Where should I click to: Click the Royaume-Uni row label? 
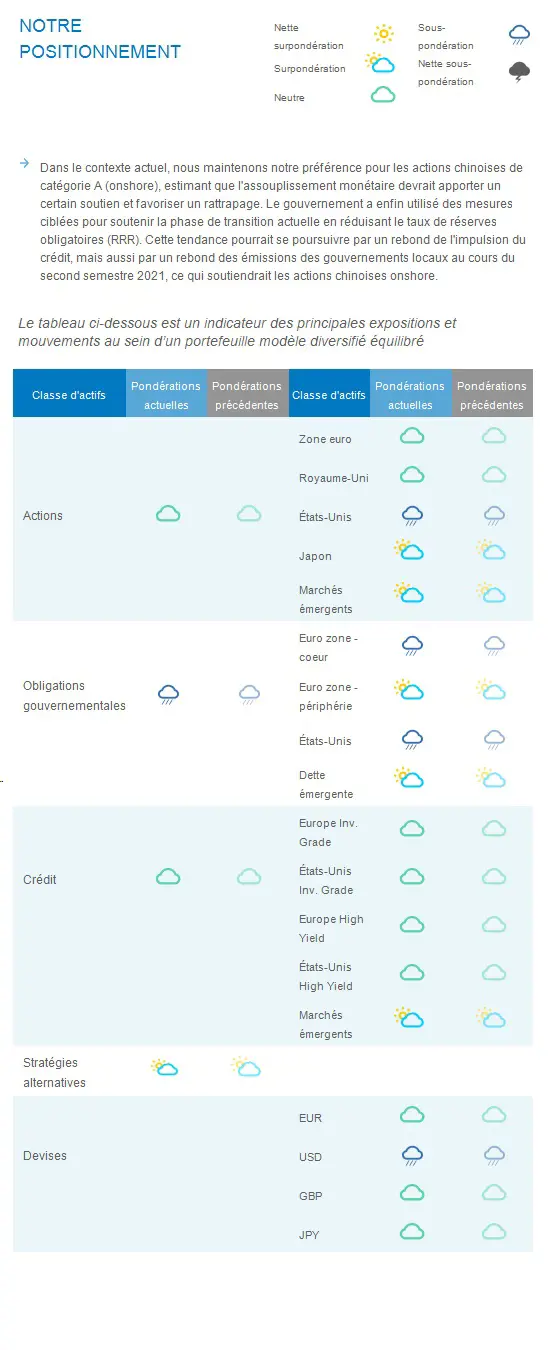point(334,478)
